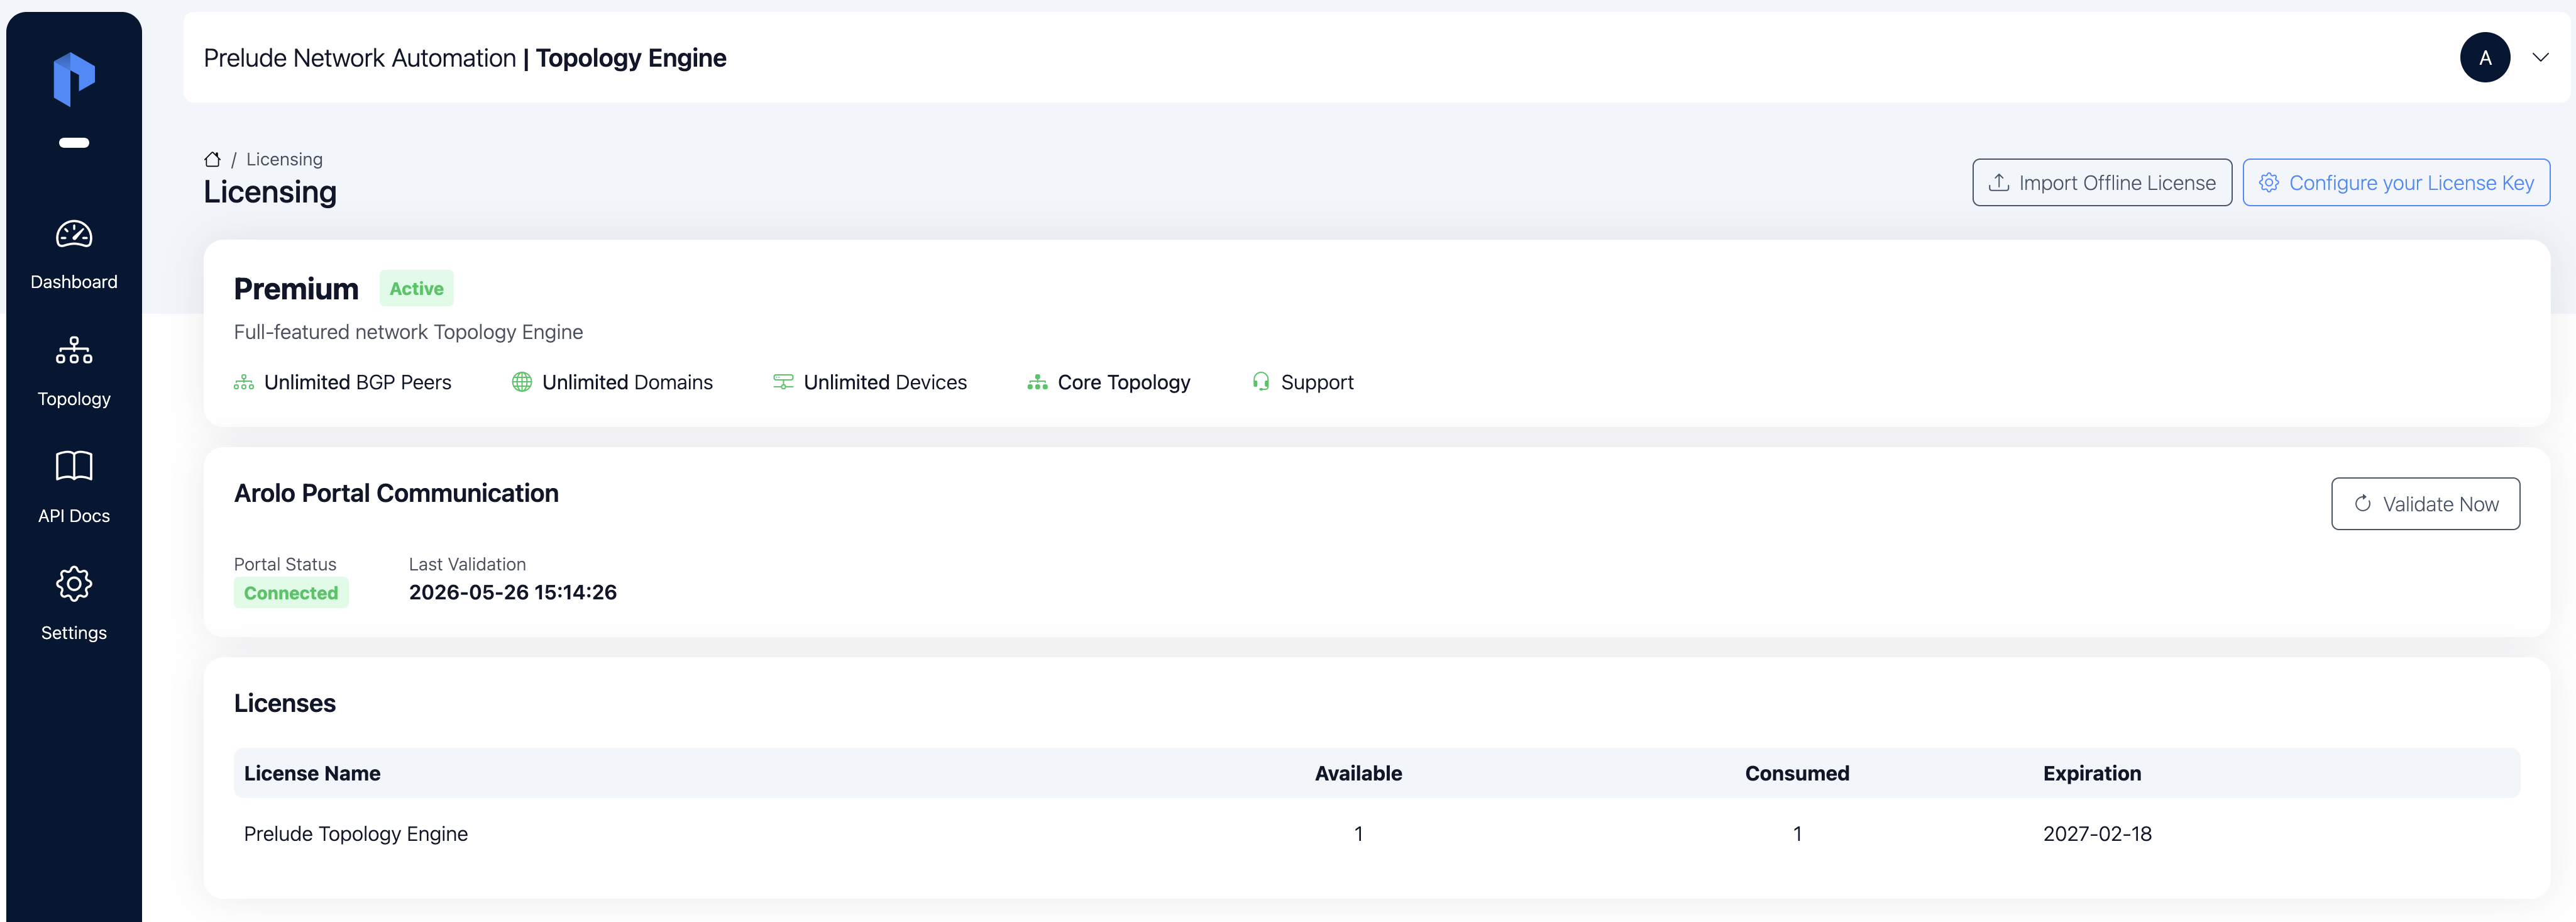Click the Consumed column header

1797,774
